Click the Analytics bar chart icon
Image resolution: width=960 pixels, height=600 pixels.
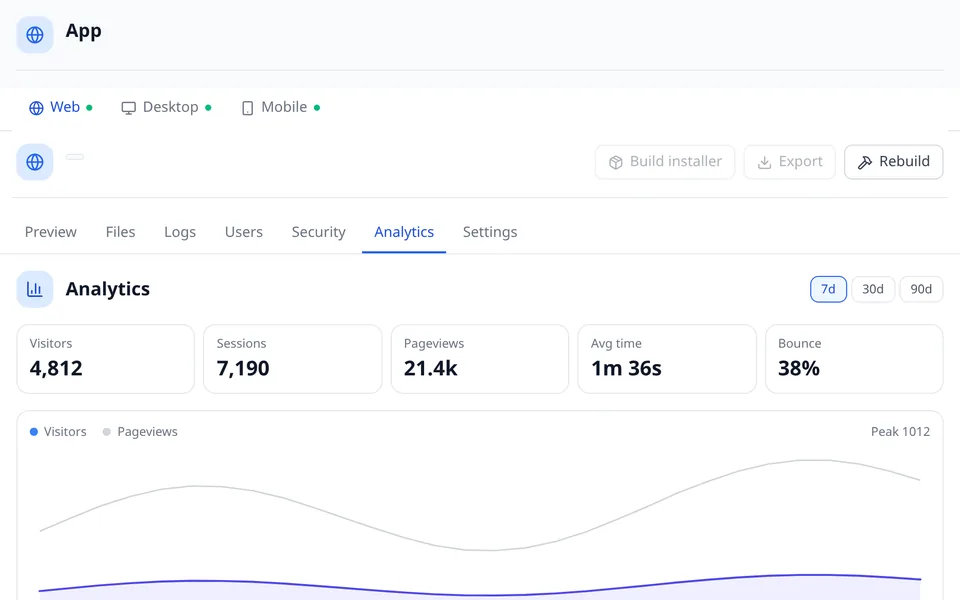tap(35, 289)
